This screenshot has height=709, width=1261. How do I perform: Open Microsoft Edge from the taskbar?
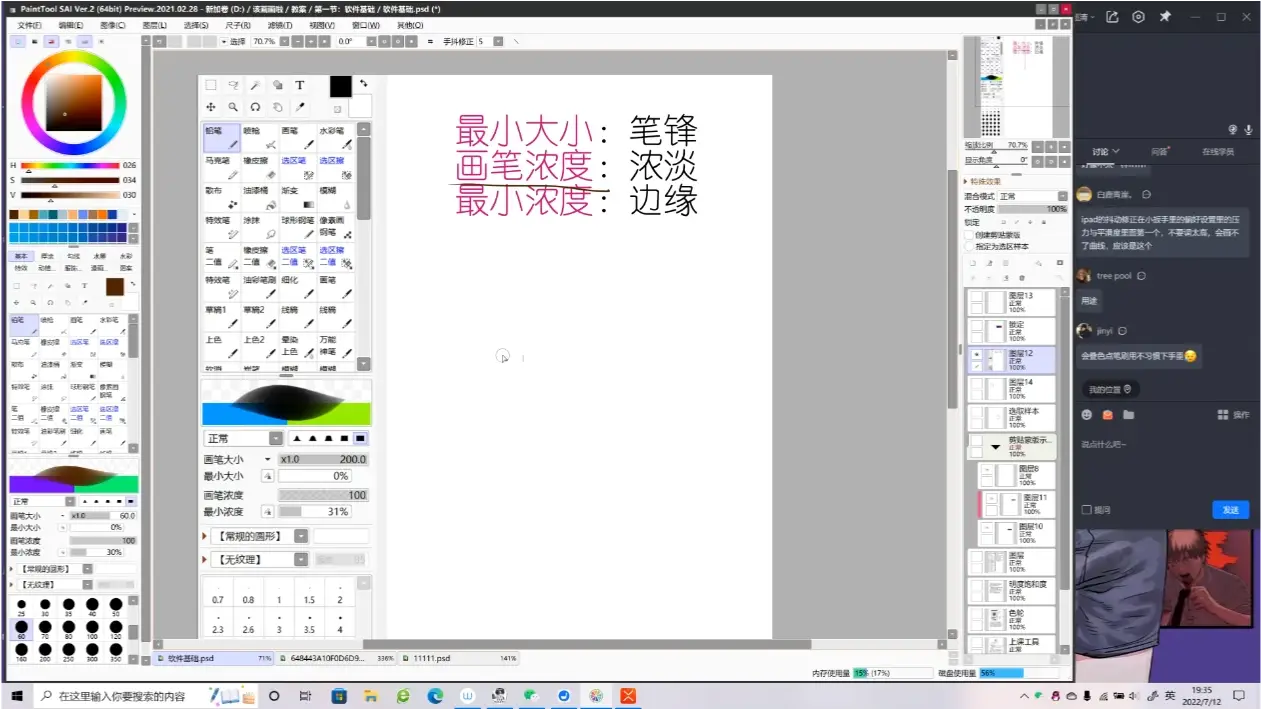(435, 695)
